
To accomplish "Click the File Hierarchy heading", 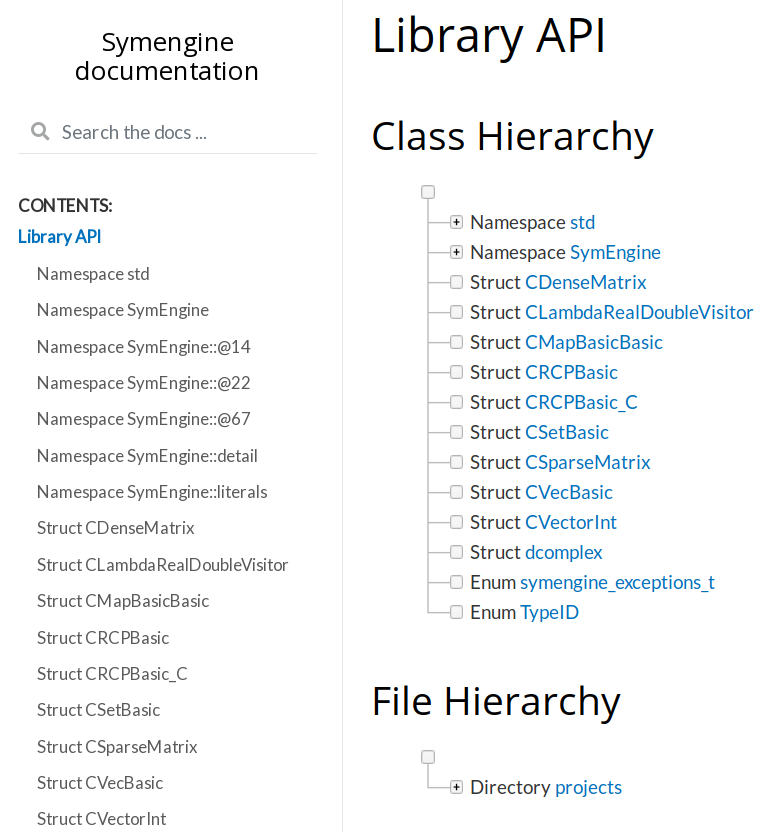I will pos(496,701).
